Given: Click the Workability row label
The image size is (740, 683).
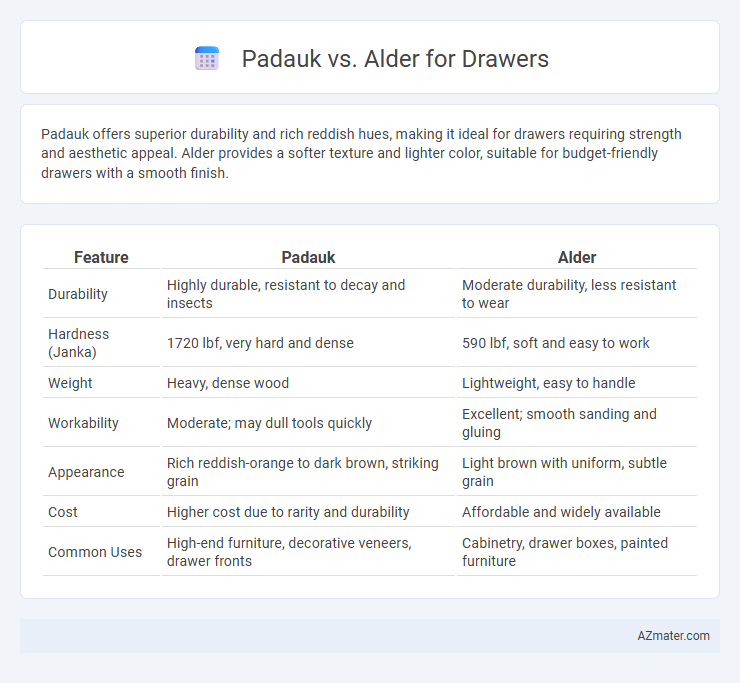Looking at the screenshot, I should pyautogui.click(x=83, y=423).
